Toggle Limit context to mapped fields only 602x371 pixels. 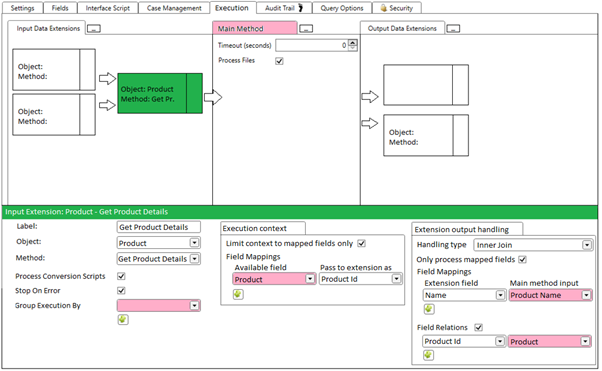tap(361, 243)
